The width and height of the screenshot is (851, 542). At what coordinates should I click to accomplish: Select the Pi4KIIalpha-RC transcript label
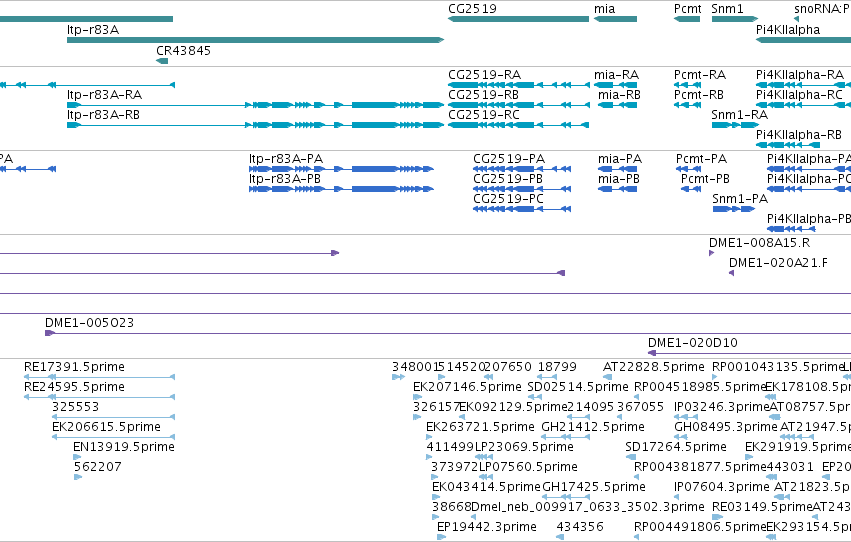pos(799,94)
